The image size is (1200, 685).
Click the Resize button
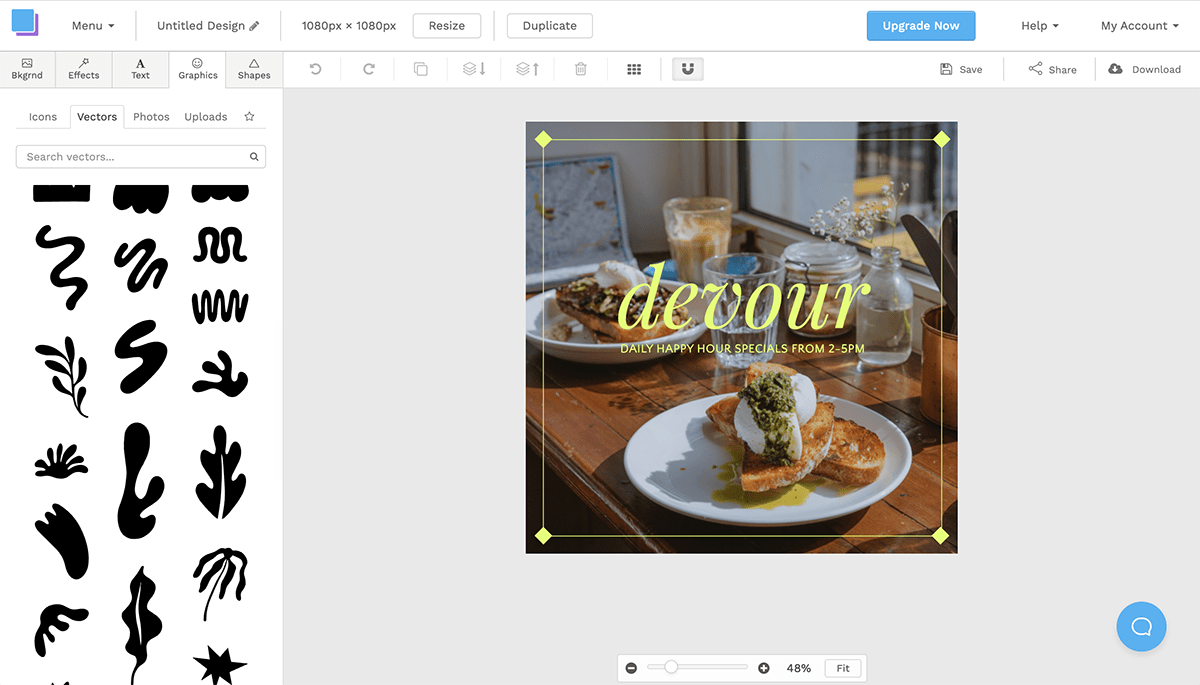(x=446, y=26)
